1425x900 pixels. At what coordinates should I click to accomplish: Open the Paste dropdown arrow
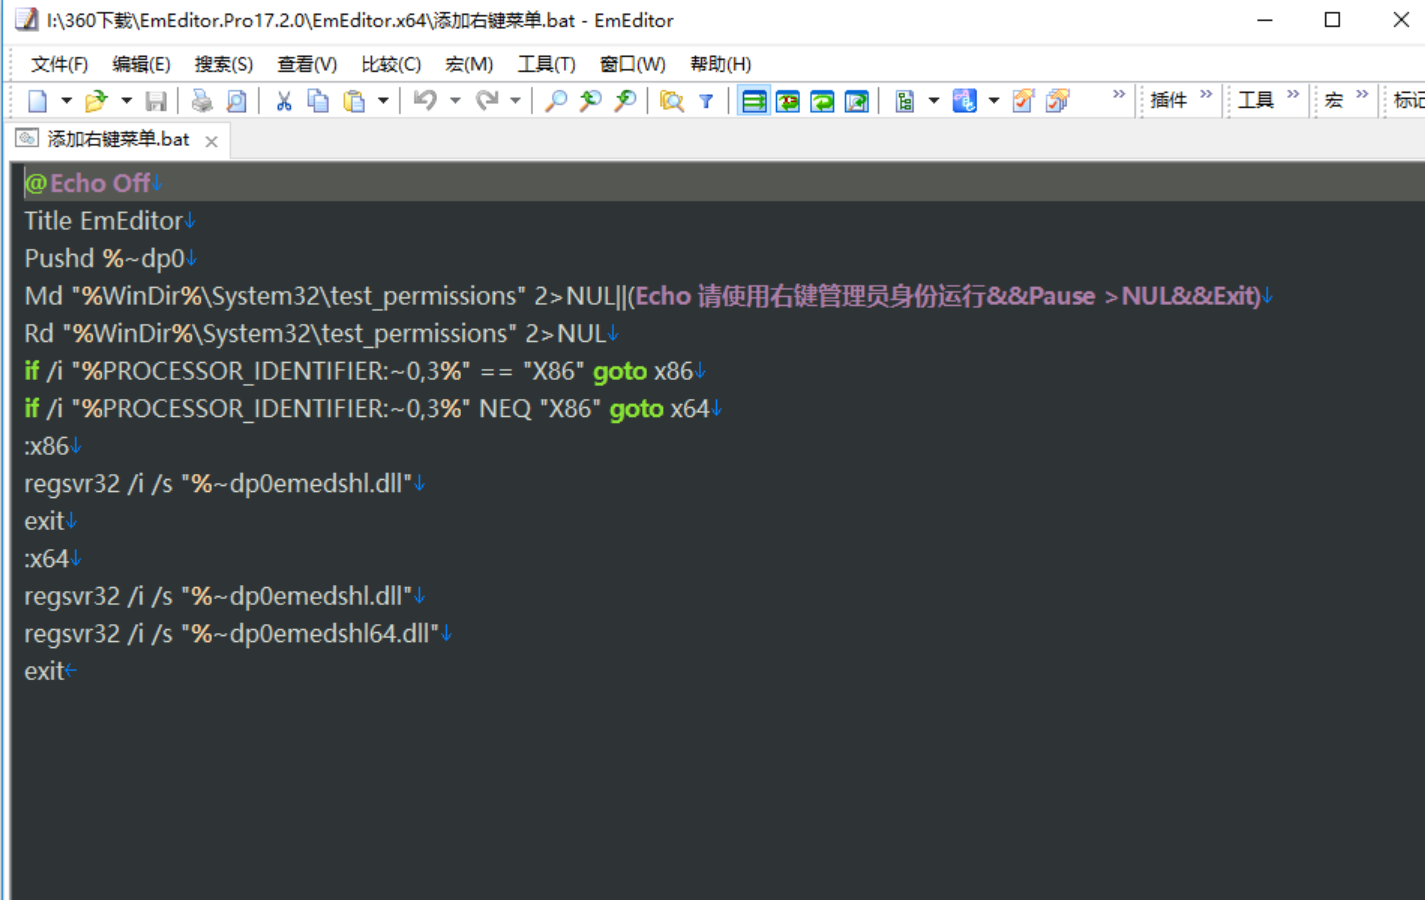(x=384, y=100)
